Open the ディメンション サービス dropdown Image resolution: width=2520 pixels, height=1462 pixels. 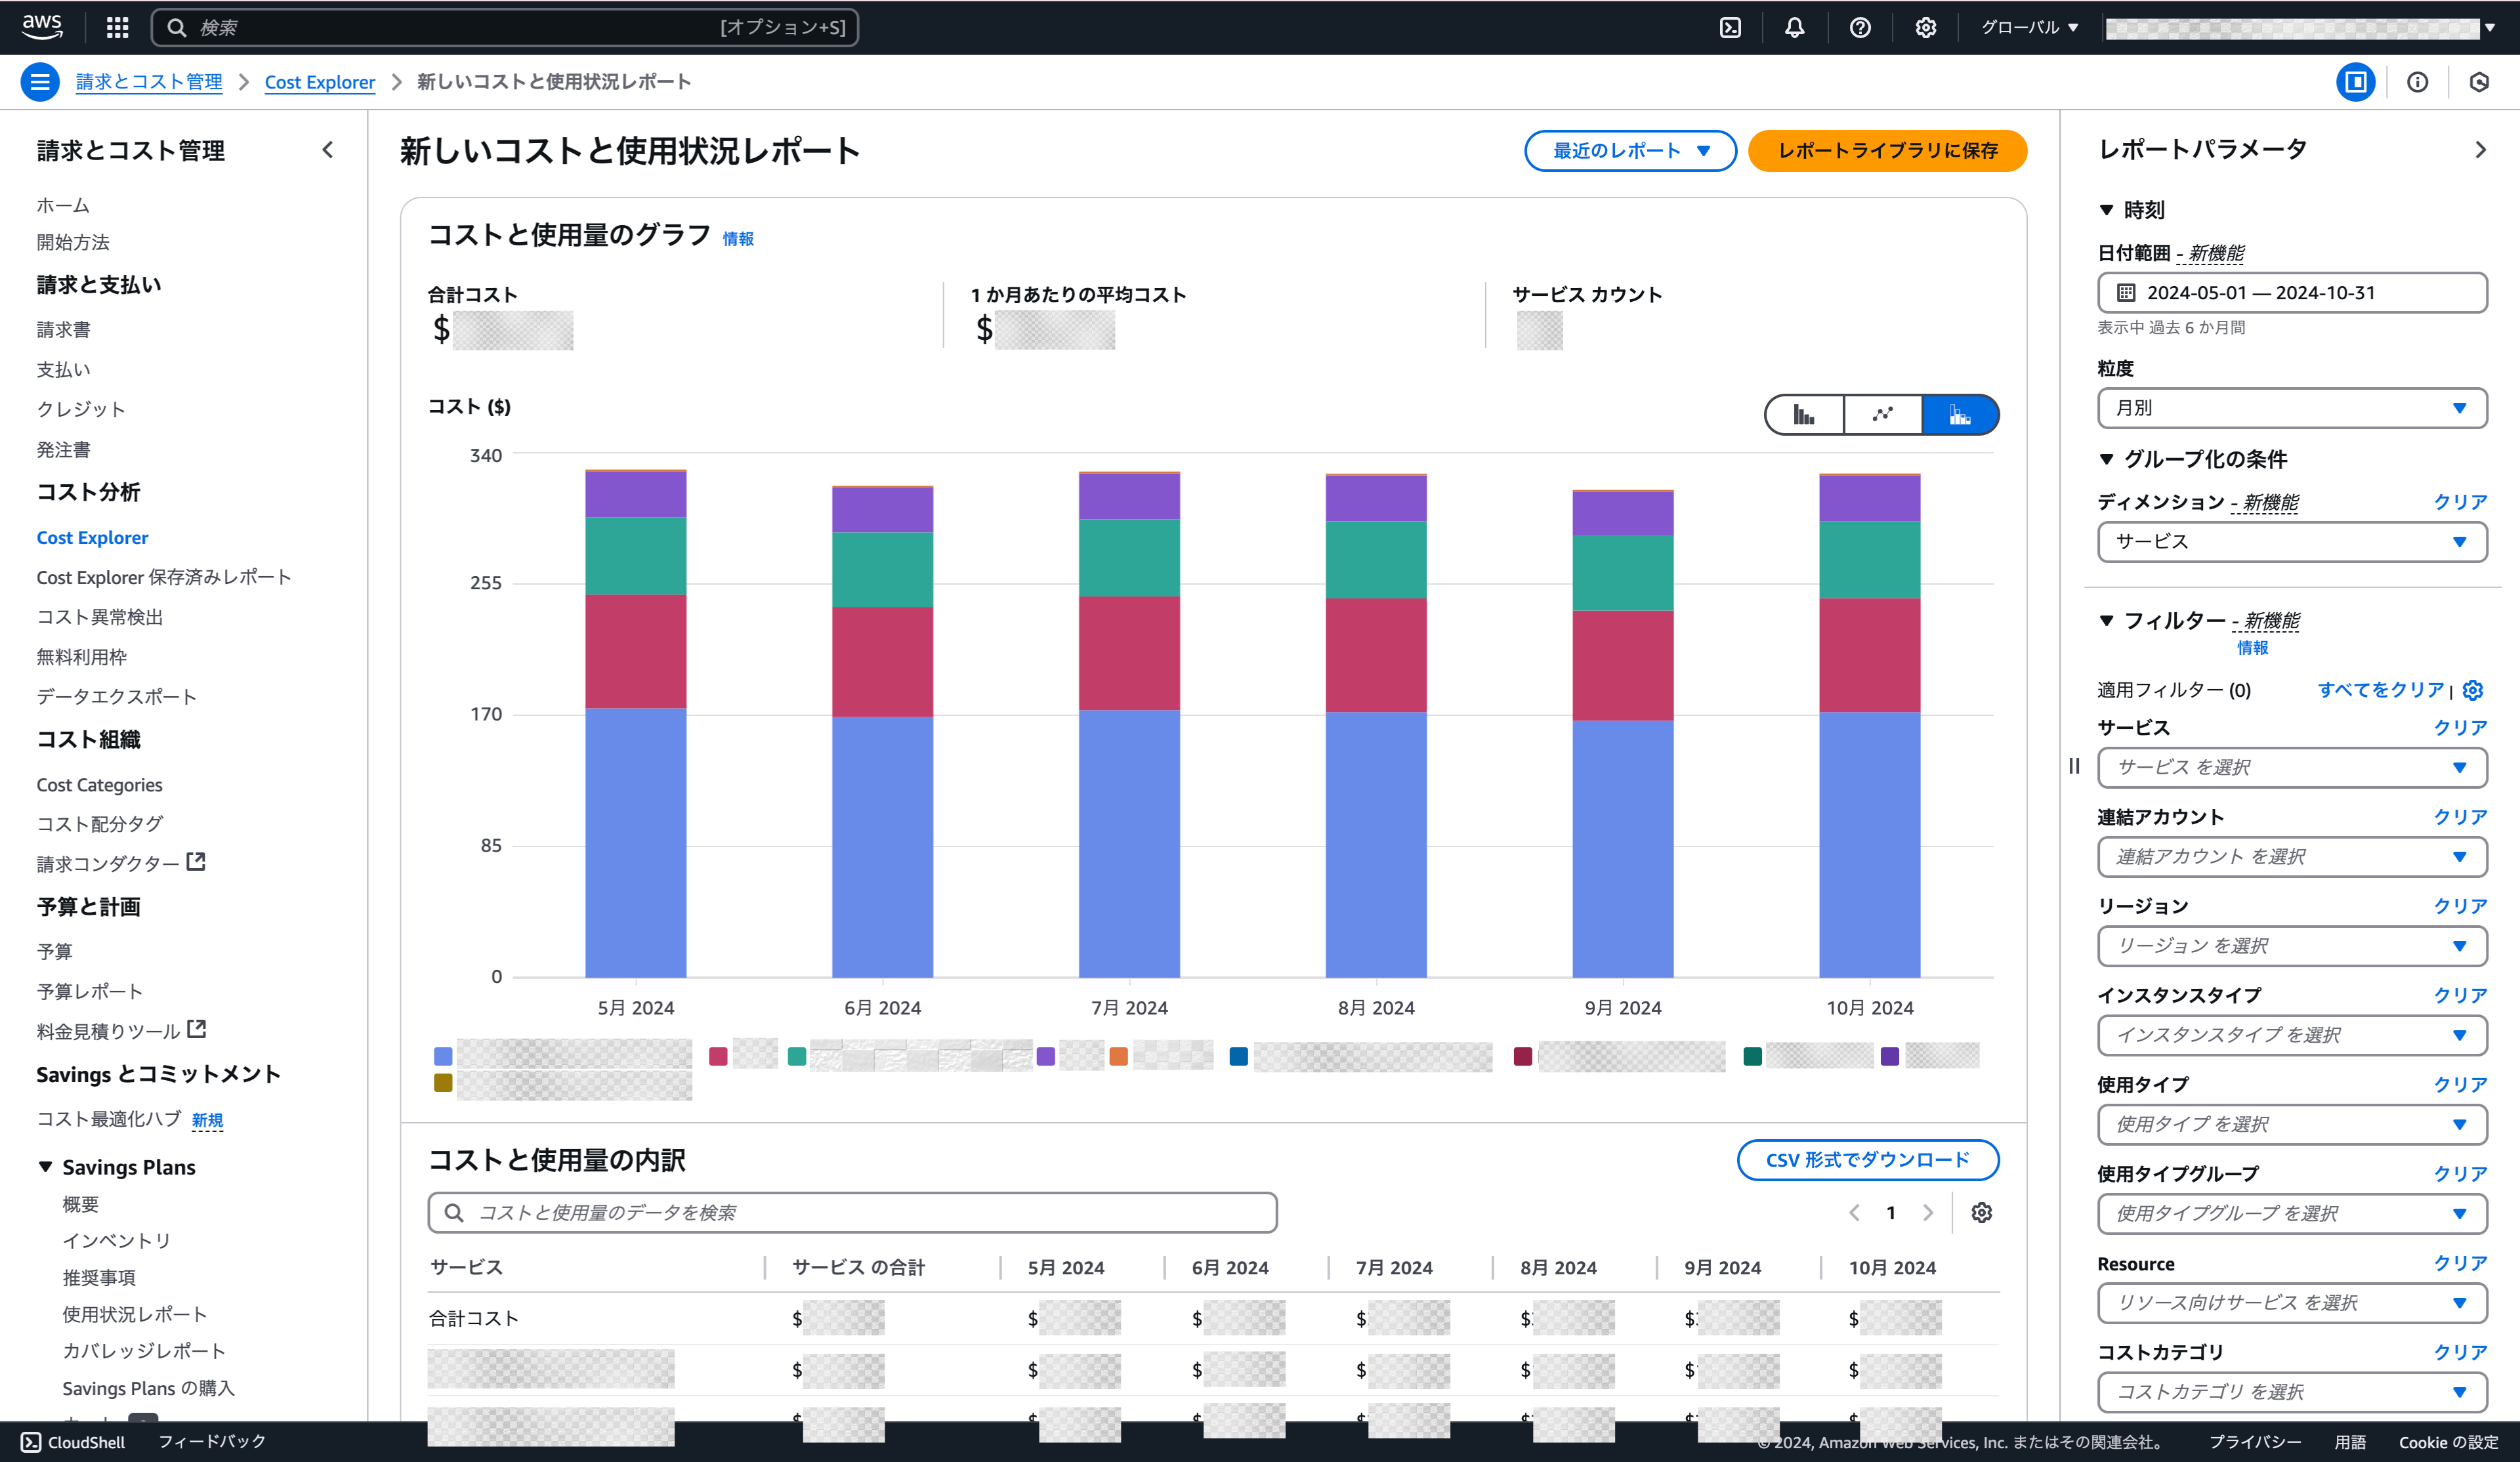(x=2292, y=542)
